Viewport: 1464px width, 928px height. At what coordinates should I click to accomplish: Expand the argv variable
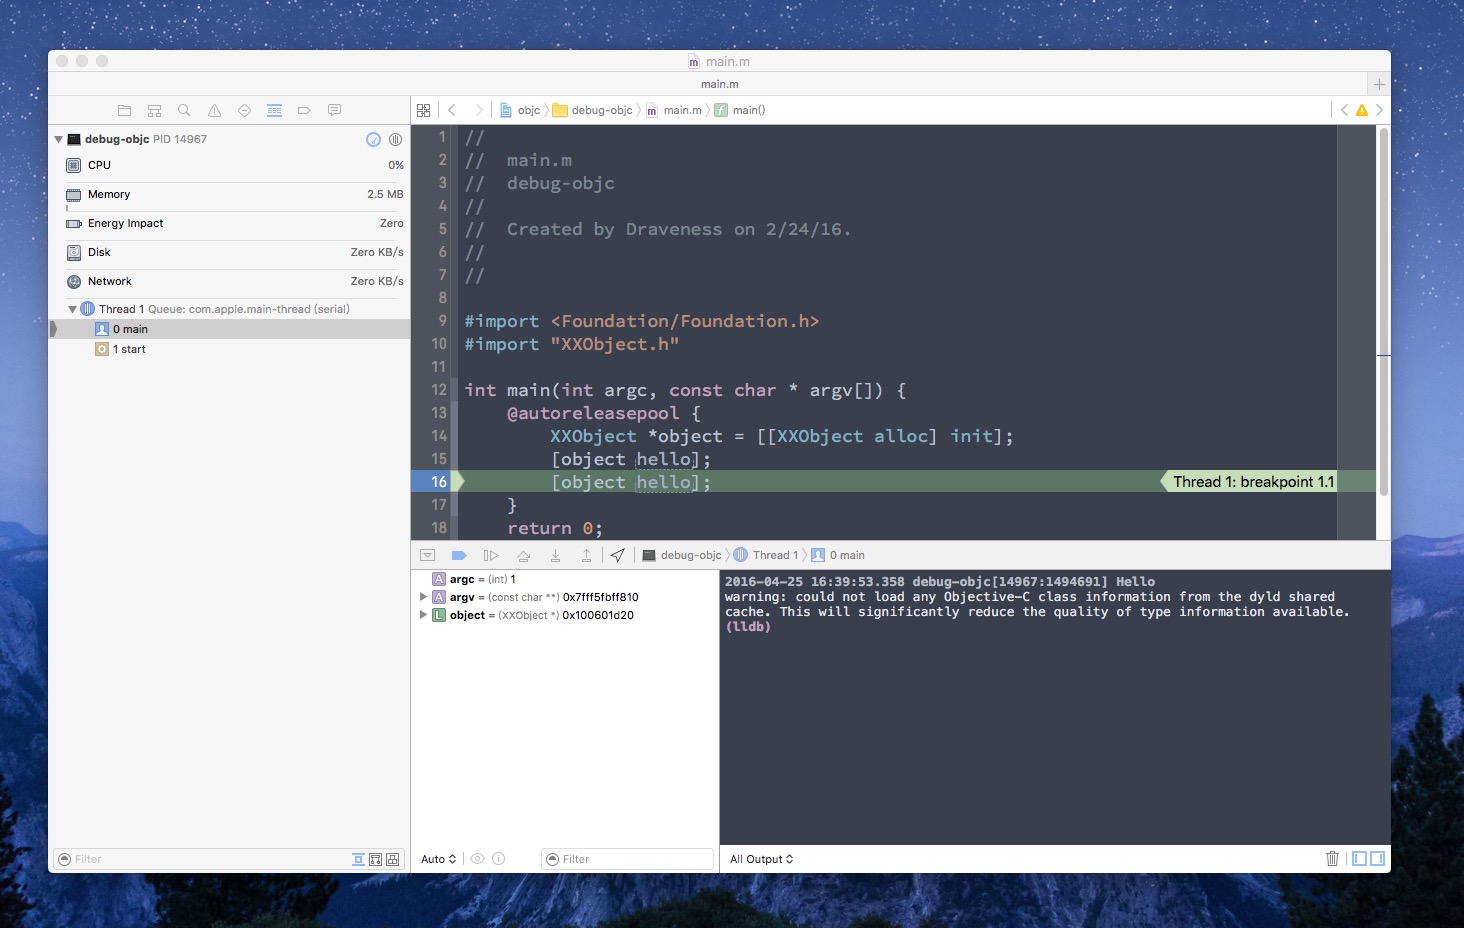(423, 597)
